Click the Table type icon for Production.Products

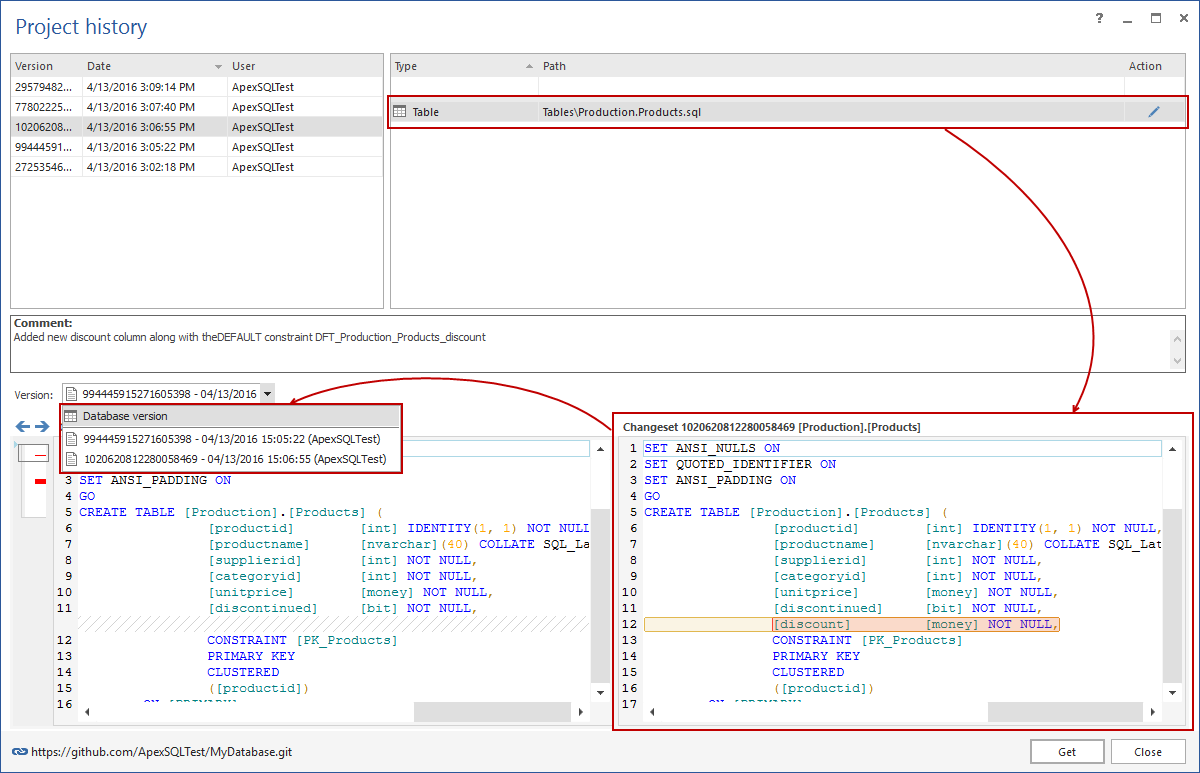pyautogui.click(x=400, y=112)
